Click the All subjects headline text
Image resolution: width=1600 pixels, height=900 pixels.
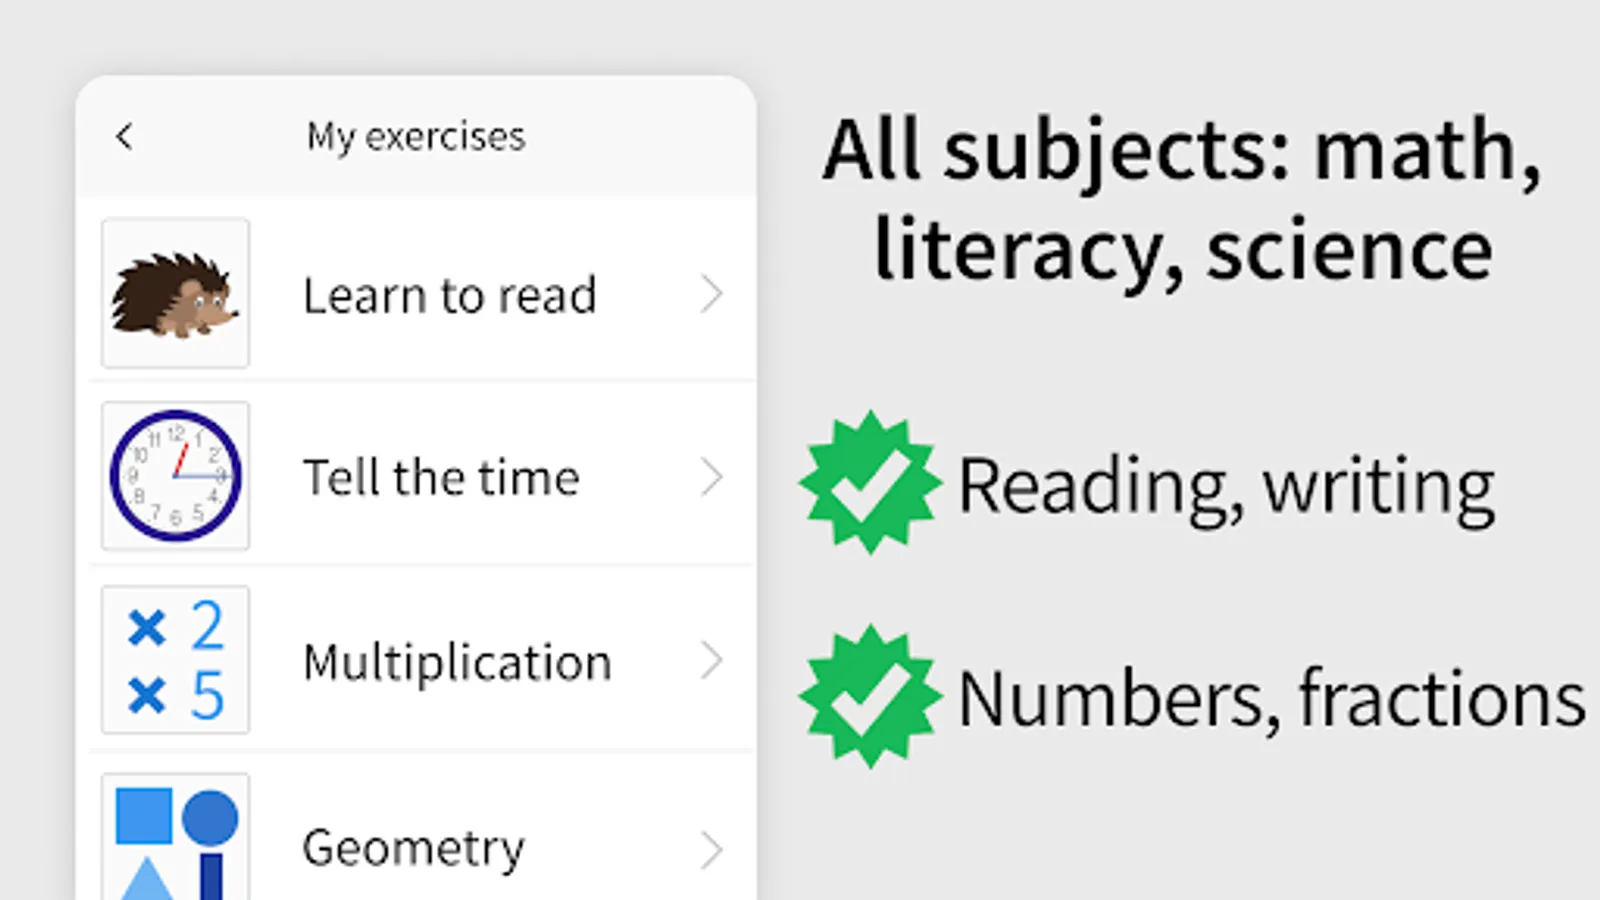pyautogui.click(x=1182, y=200)
